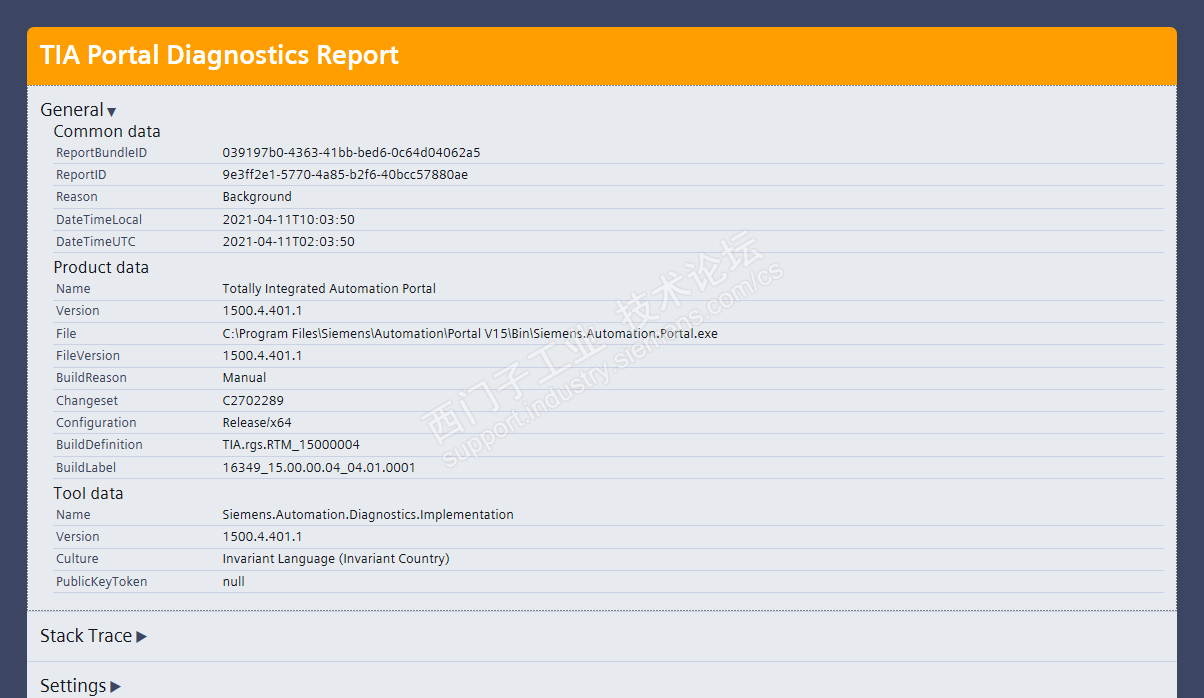Click the Siemens.Automation.Diagnostics.Implementation tool name

(368, 515)
